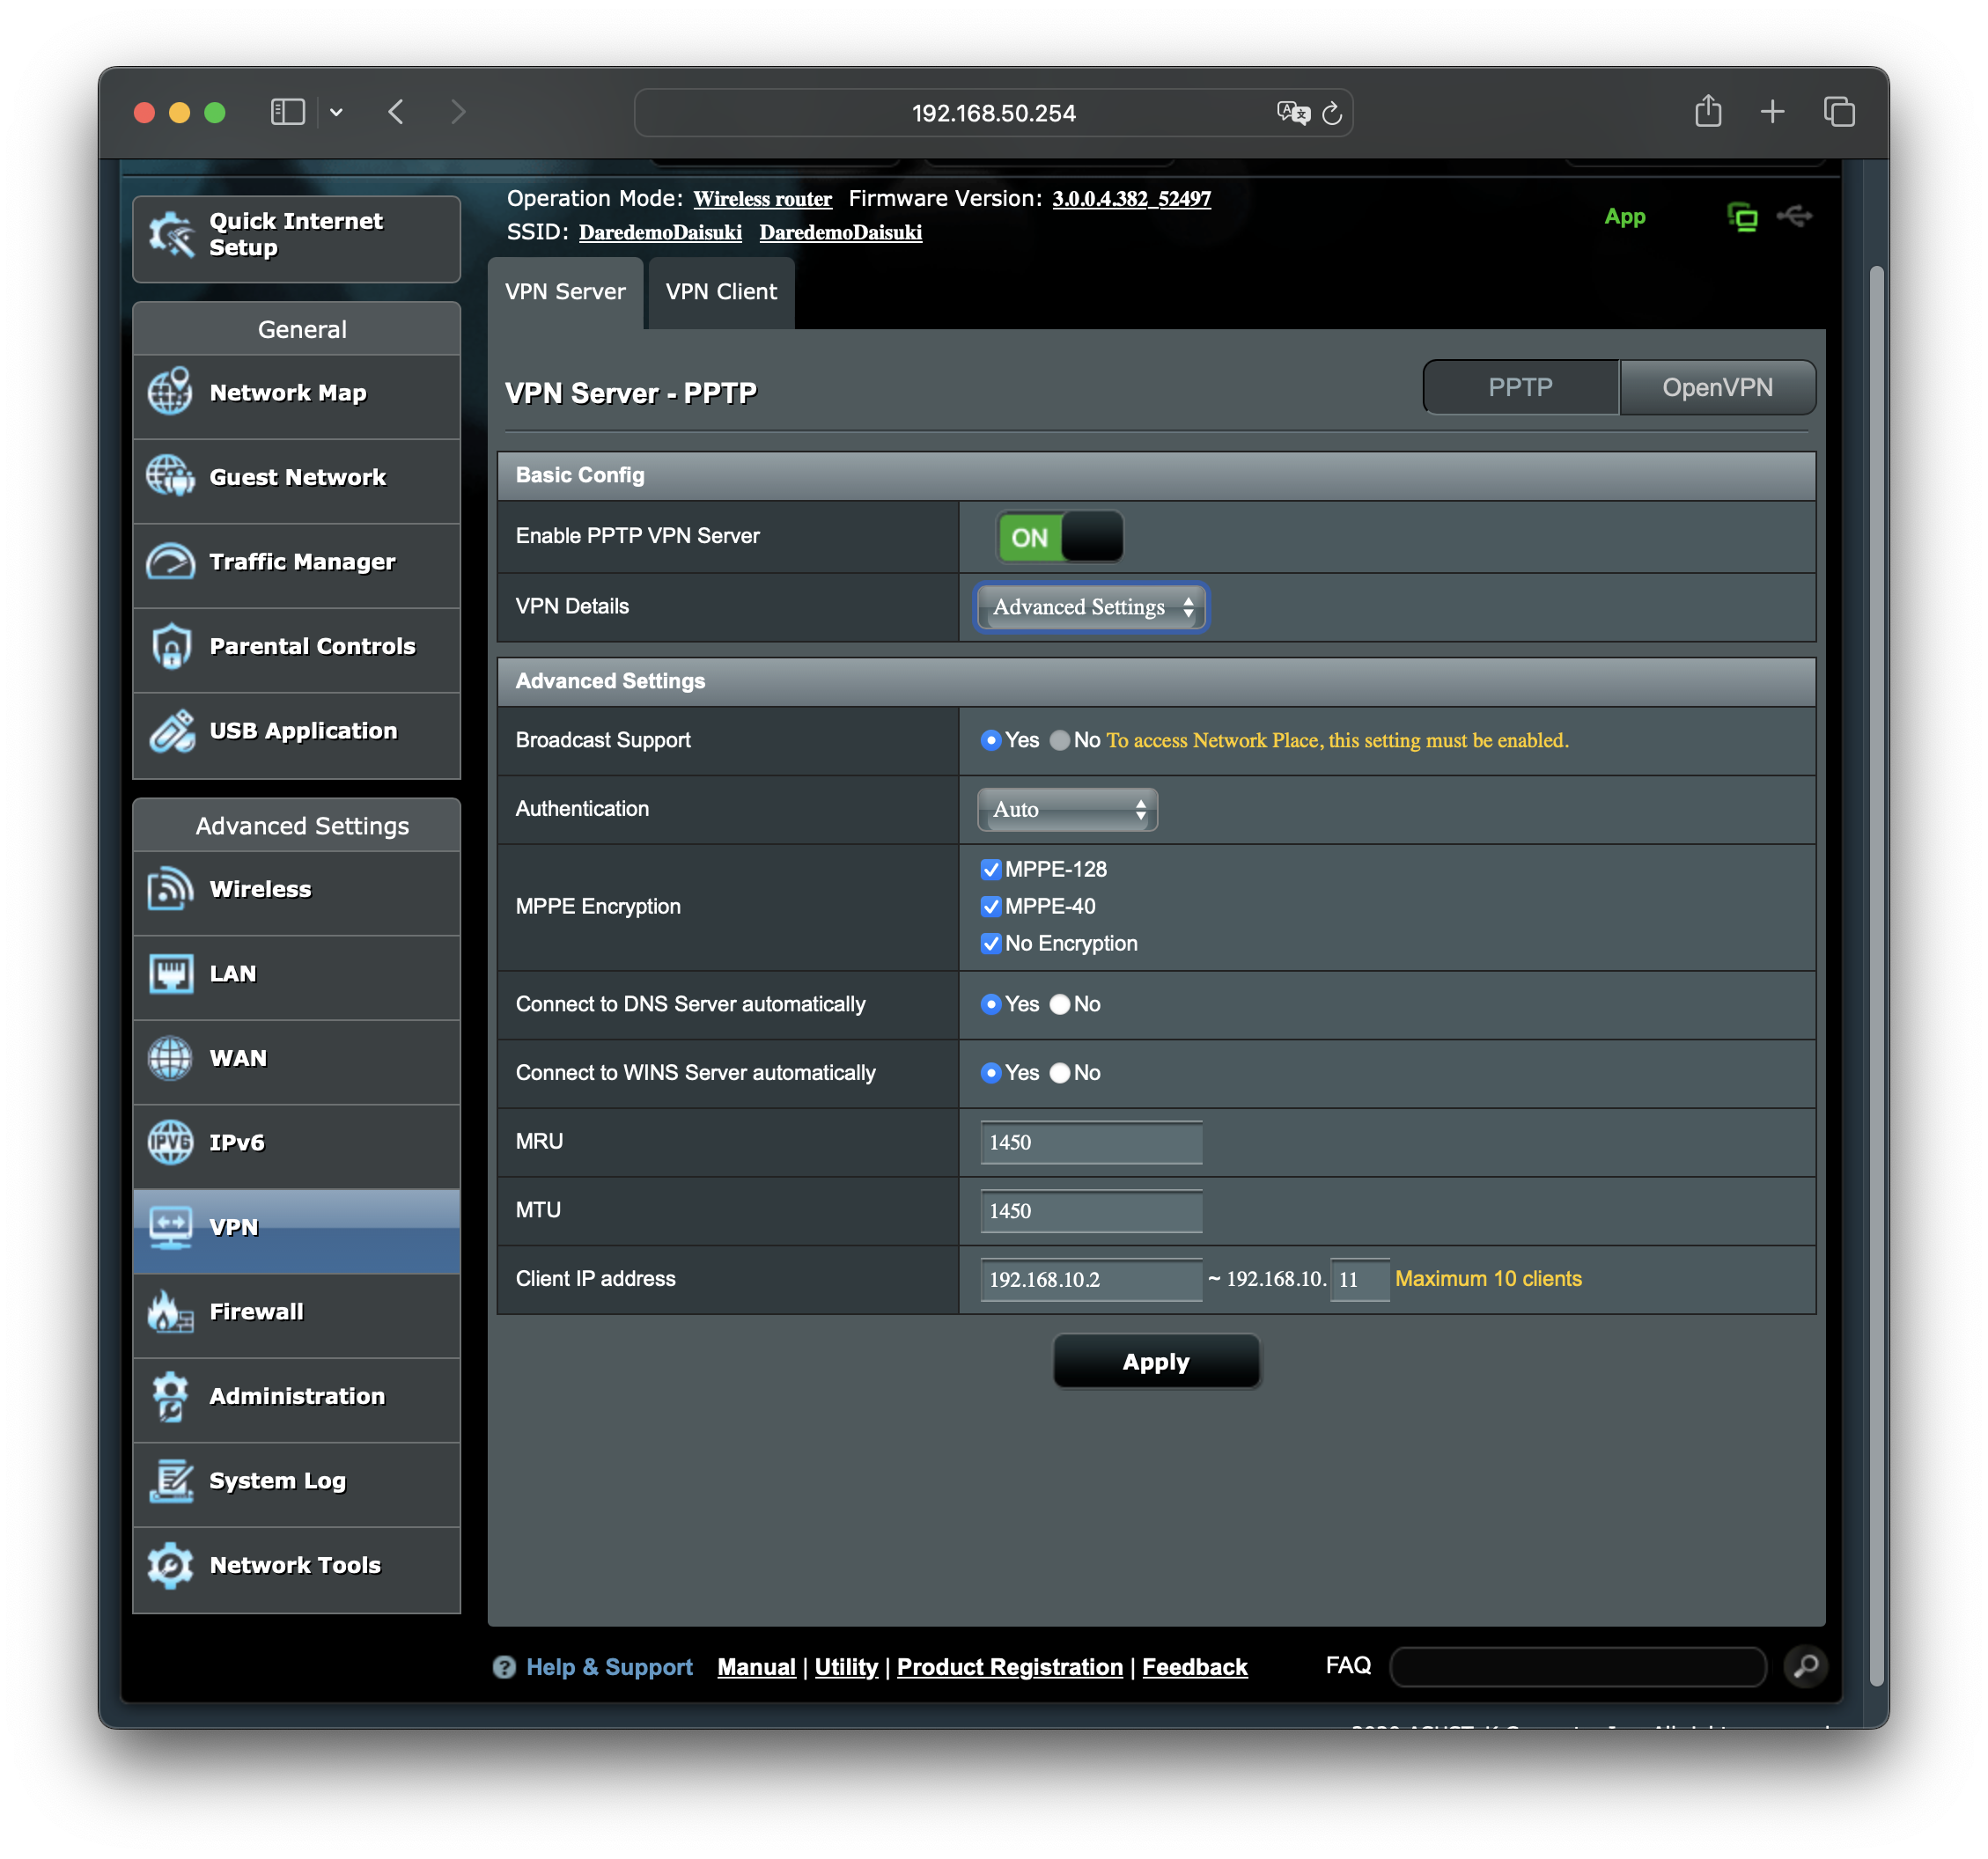This screenshot has width=1988, height=1859.
Task: Click the FAQ search magnifier icon
Action: pyautogui.click(x=1805, y=1666)
